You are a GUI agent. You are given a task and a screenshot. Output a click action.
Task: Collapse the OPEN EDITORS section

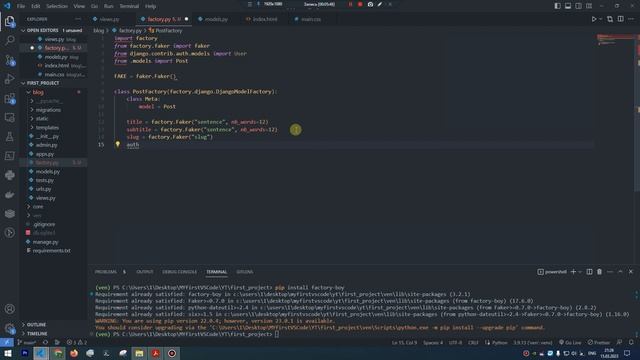tap(53, 30)
